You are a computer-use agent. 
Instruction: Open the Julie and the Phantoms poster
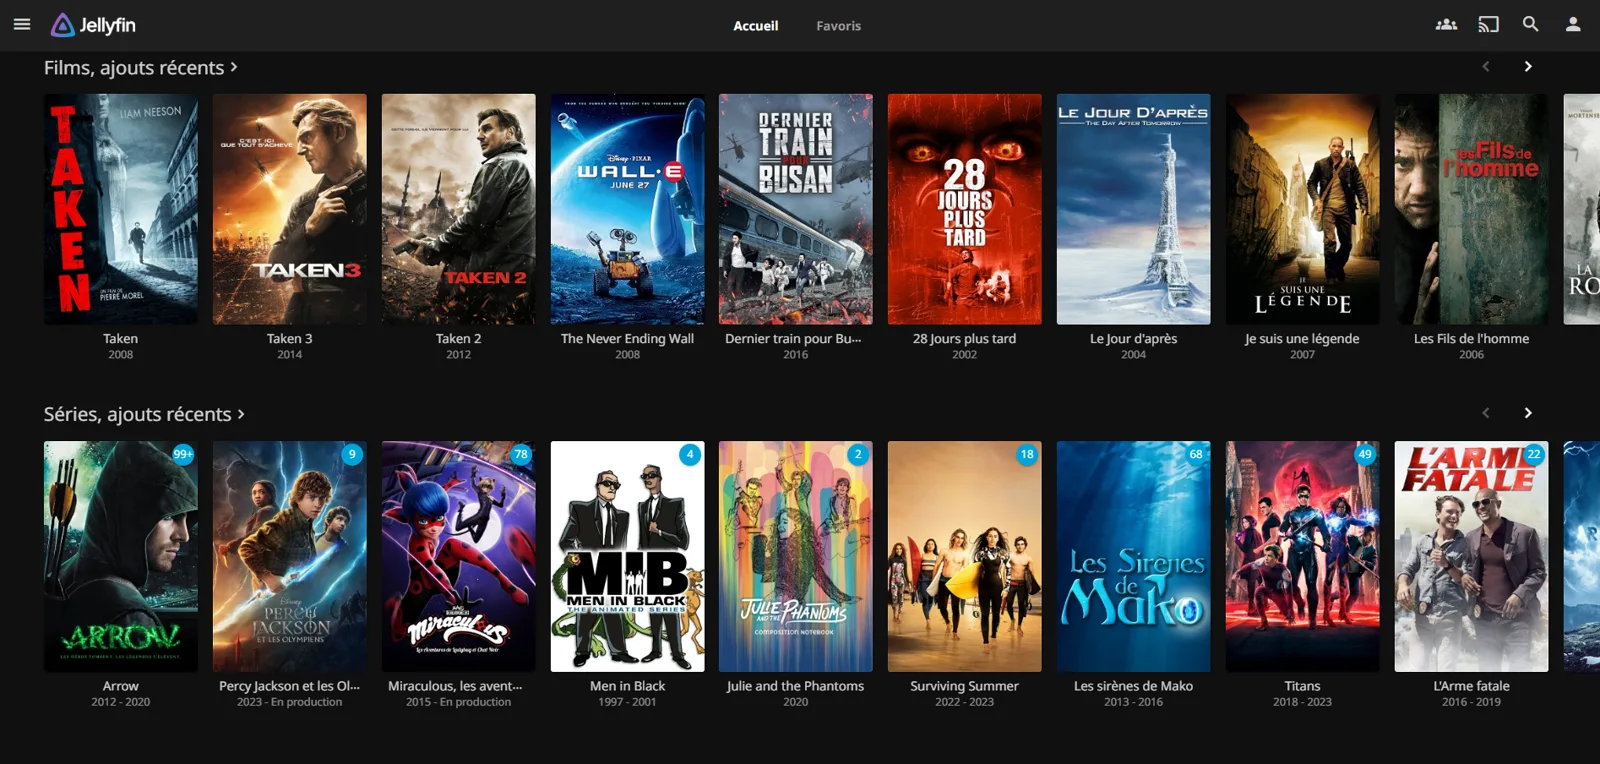796,556
